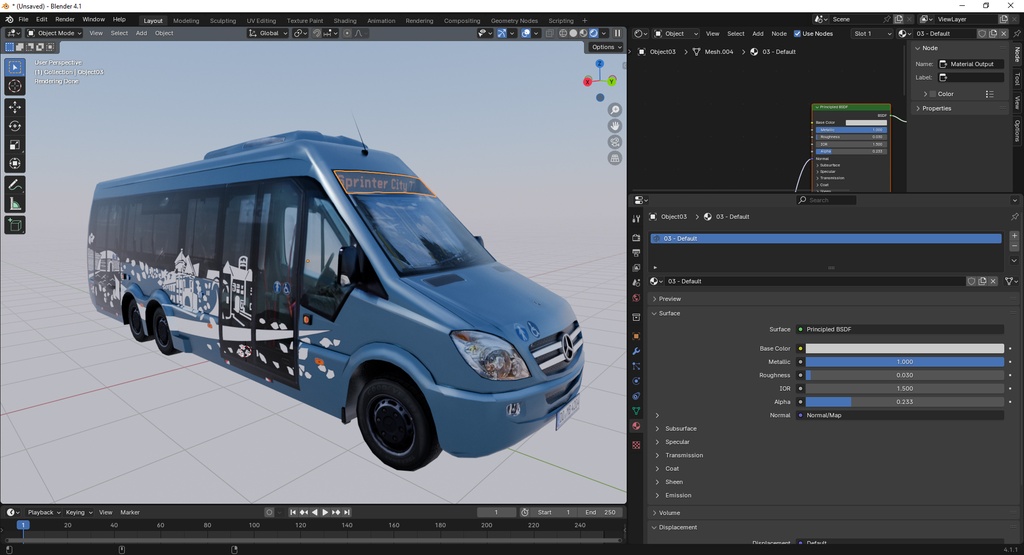1024x555 pixels.
Task: Toggle auto keying record button
Action: click(269, 512)
